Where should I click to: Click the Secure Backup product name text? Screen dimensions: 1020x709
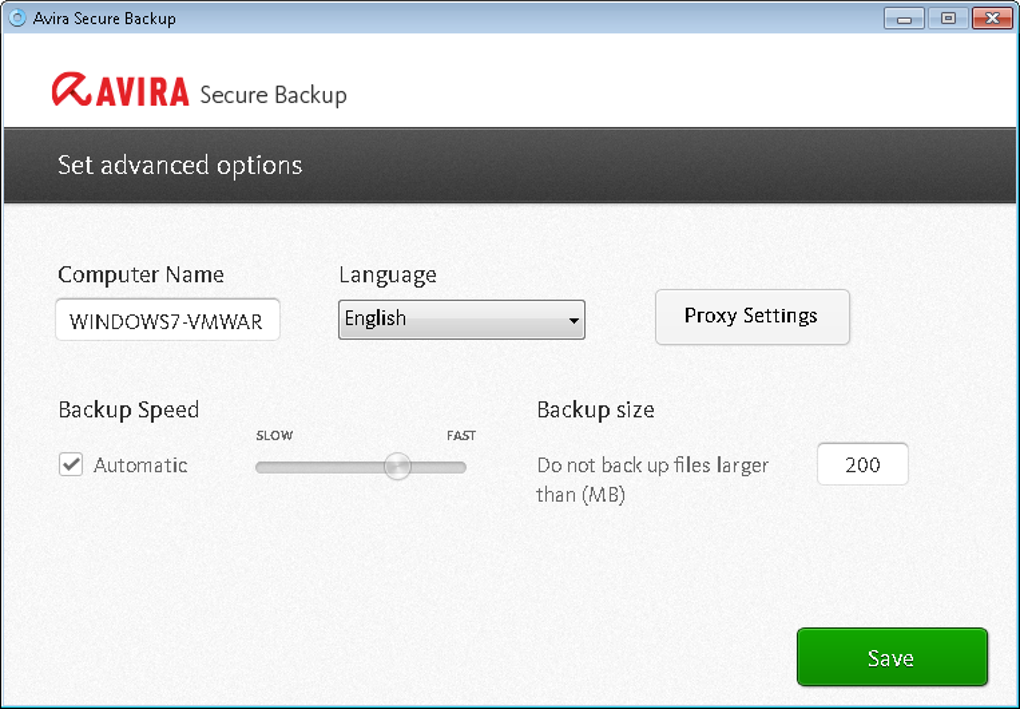273,95
